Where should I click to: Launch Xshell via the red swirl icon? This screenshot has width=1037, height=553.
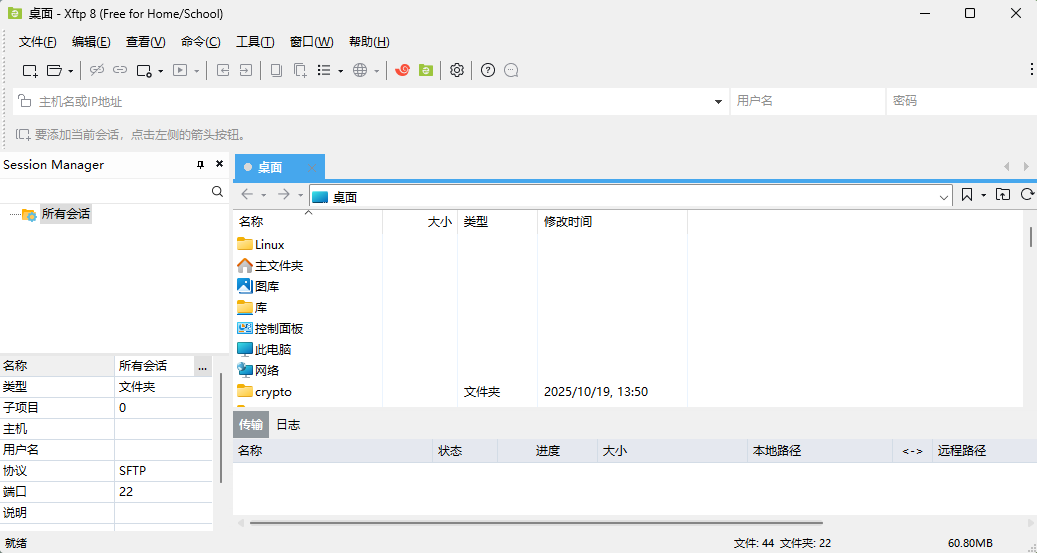(402, 70)
